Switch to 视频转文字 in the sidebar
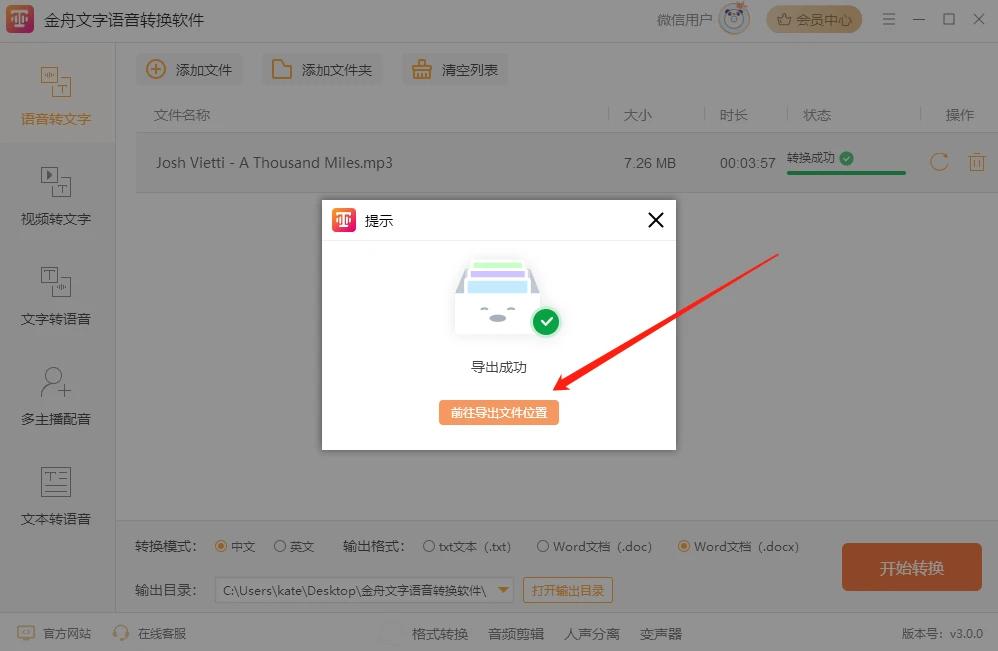This screenshot has width=998, height=651. point(56,195)
